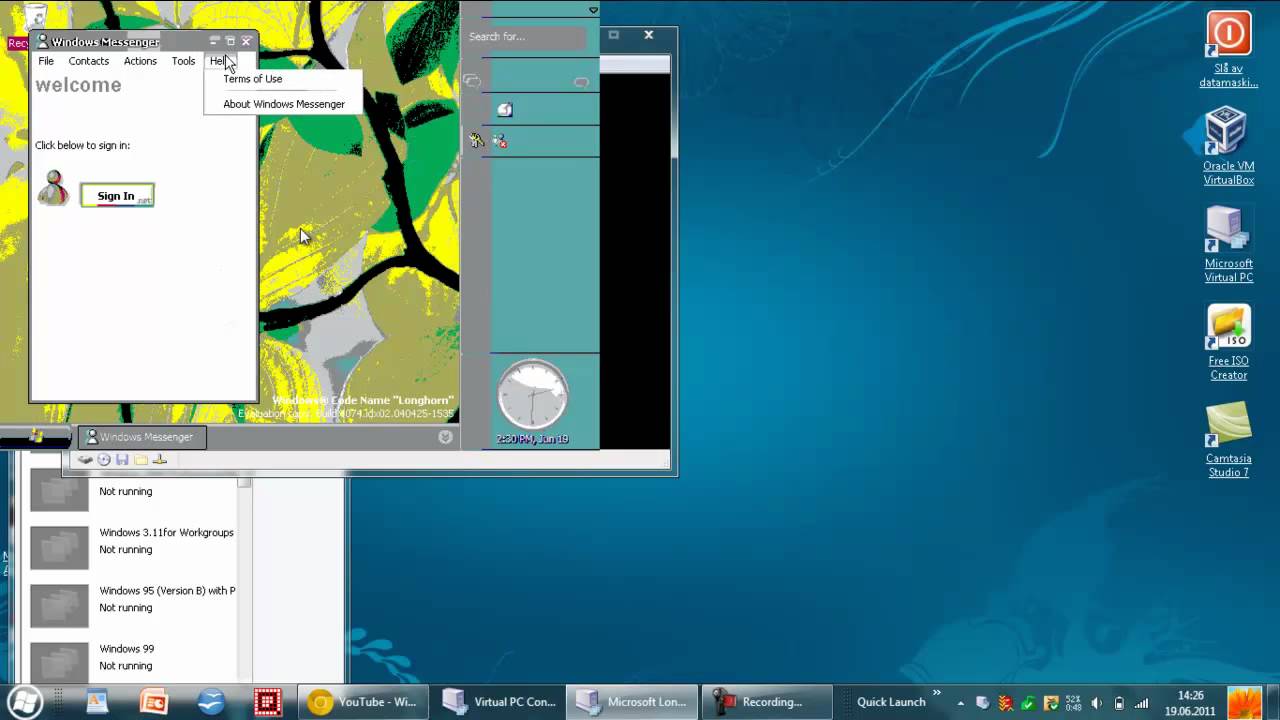Click the Windows 99 machine thumbnail
Viewport: 1280px width, 720px height.
coord(59,662)
